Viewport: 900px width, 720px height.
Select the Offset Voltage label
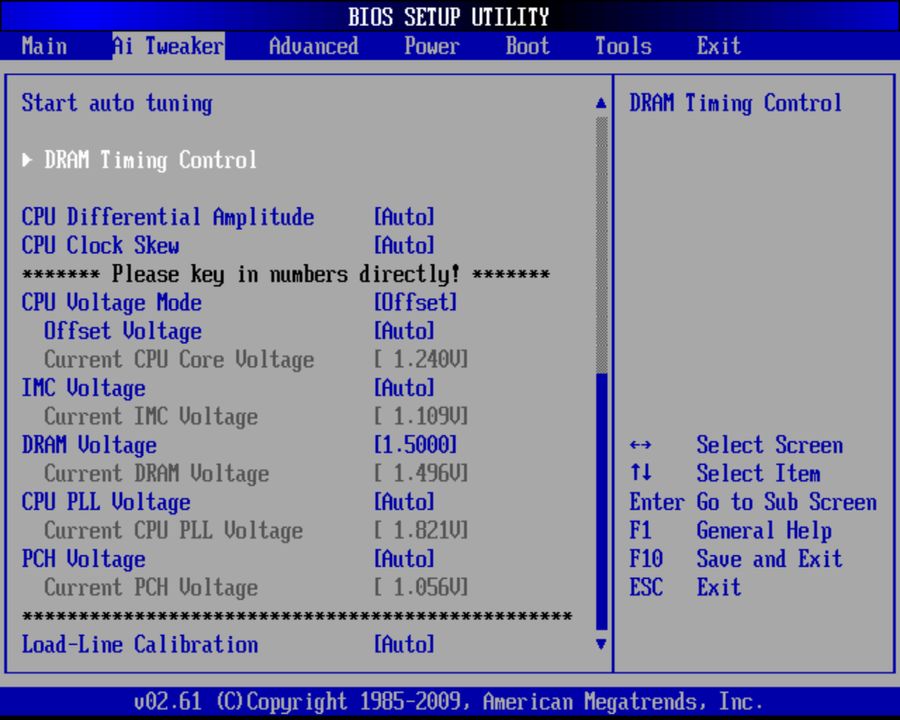click(x=123, y=331)
